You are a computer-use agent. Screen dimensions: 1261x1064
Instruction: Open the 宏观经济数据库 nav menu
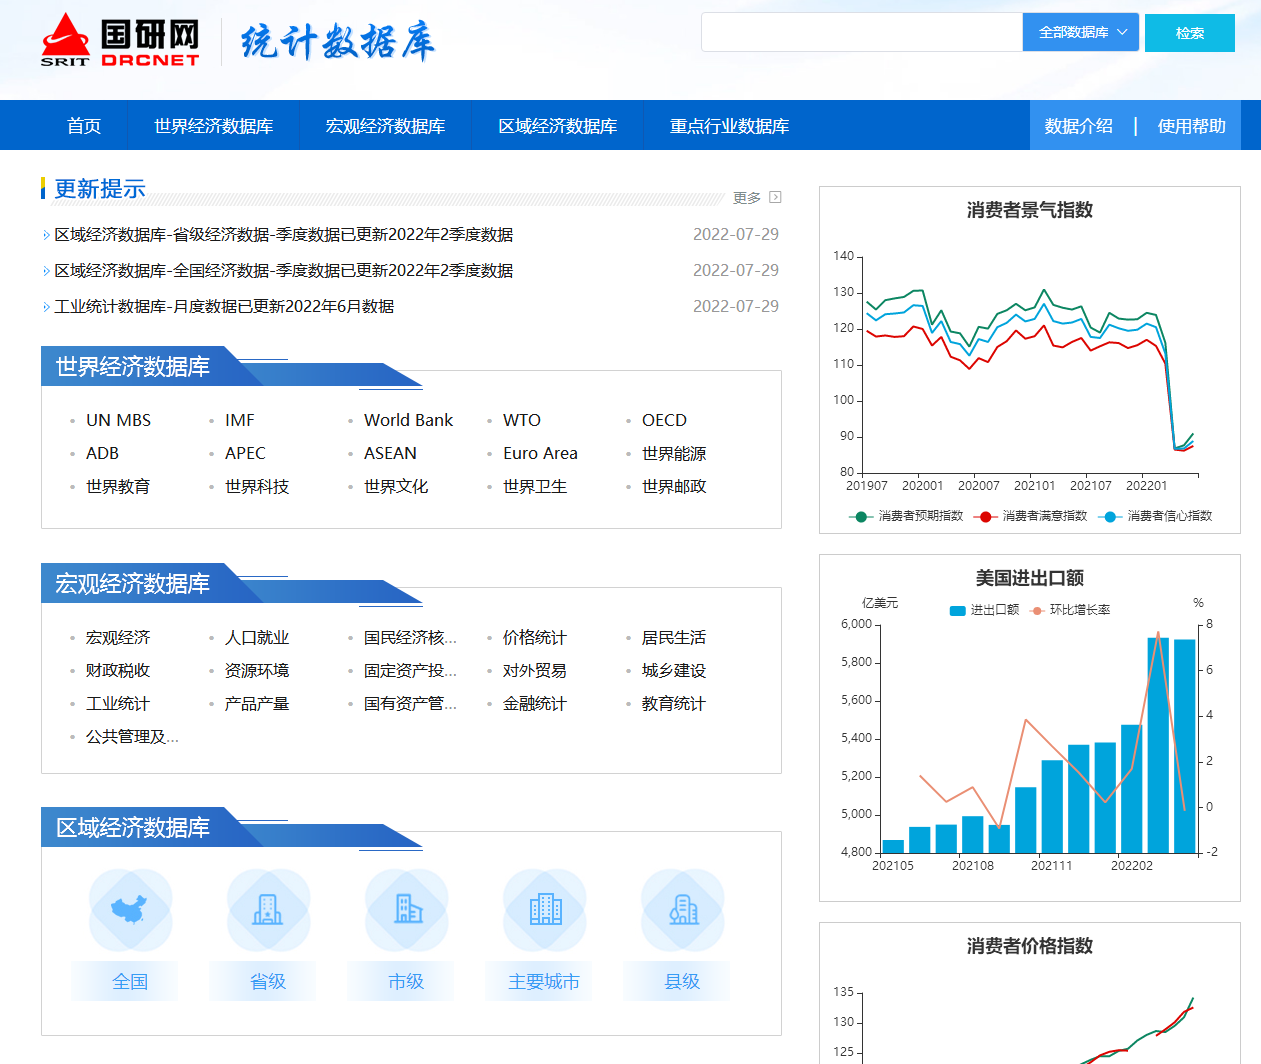(385, 126)
